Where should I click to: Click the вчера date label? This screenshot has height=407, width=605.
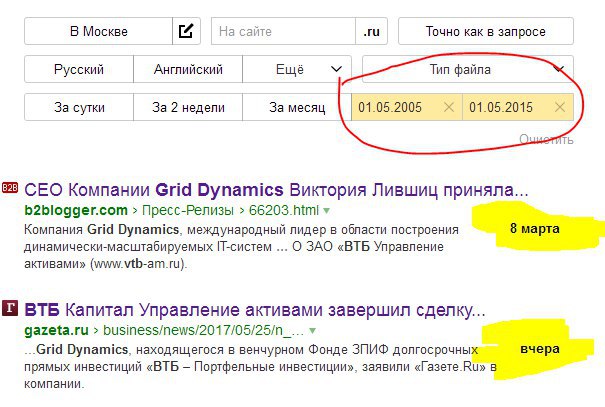[540, 348]
